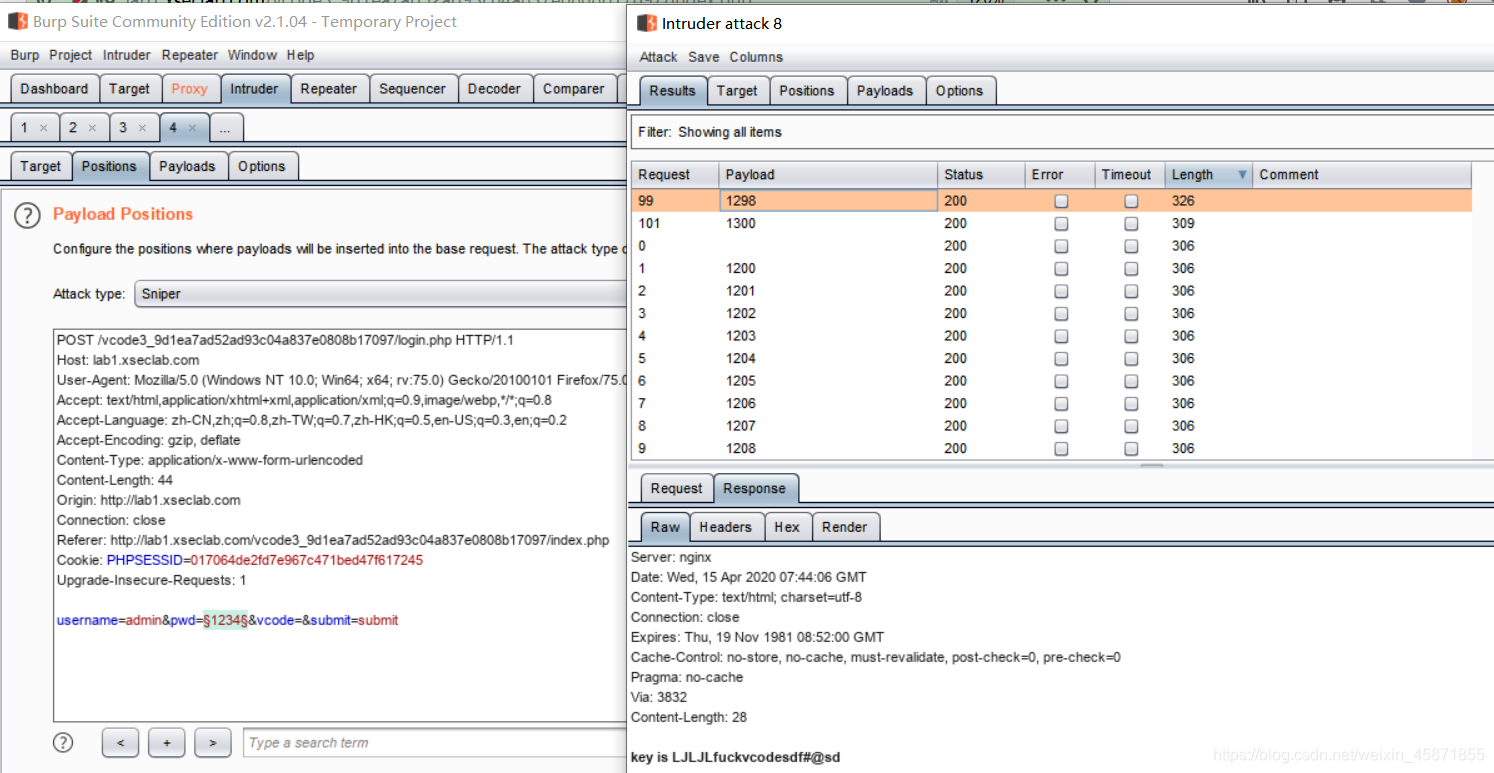Image resolution: width=1494 pixels, height=773 pixels.
Task: Open the Window menu
Action: [x=252, y=55]
